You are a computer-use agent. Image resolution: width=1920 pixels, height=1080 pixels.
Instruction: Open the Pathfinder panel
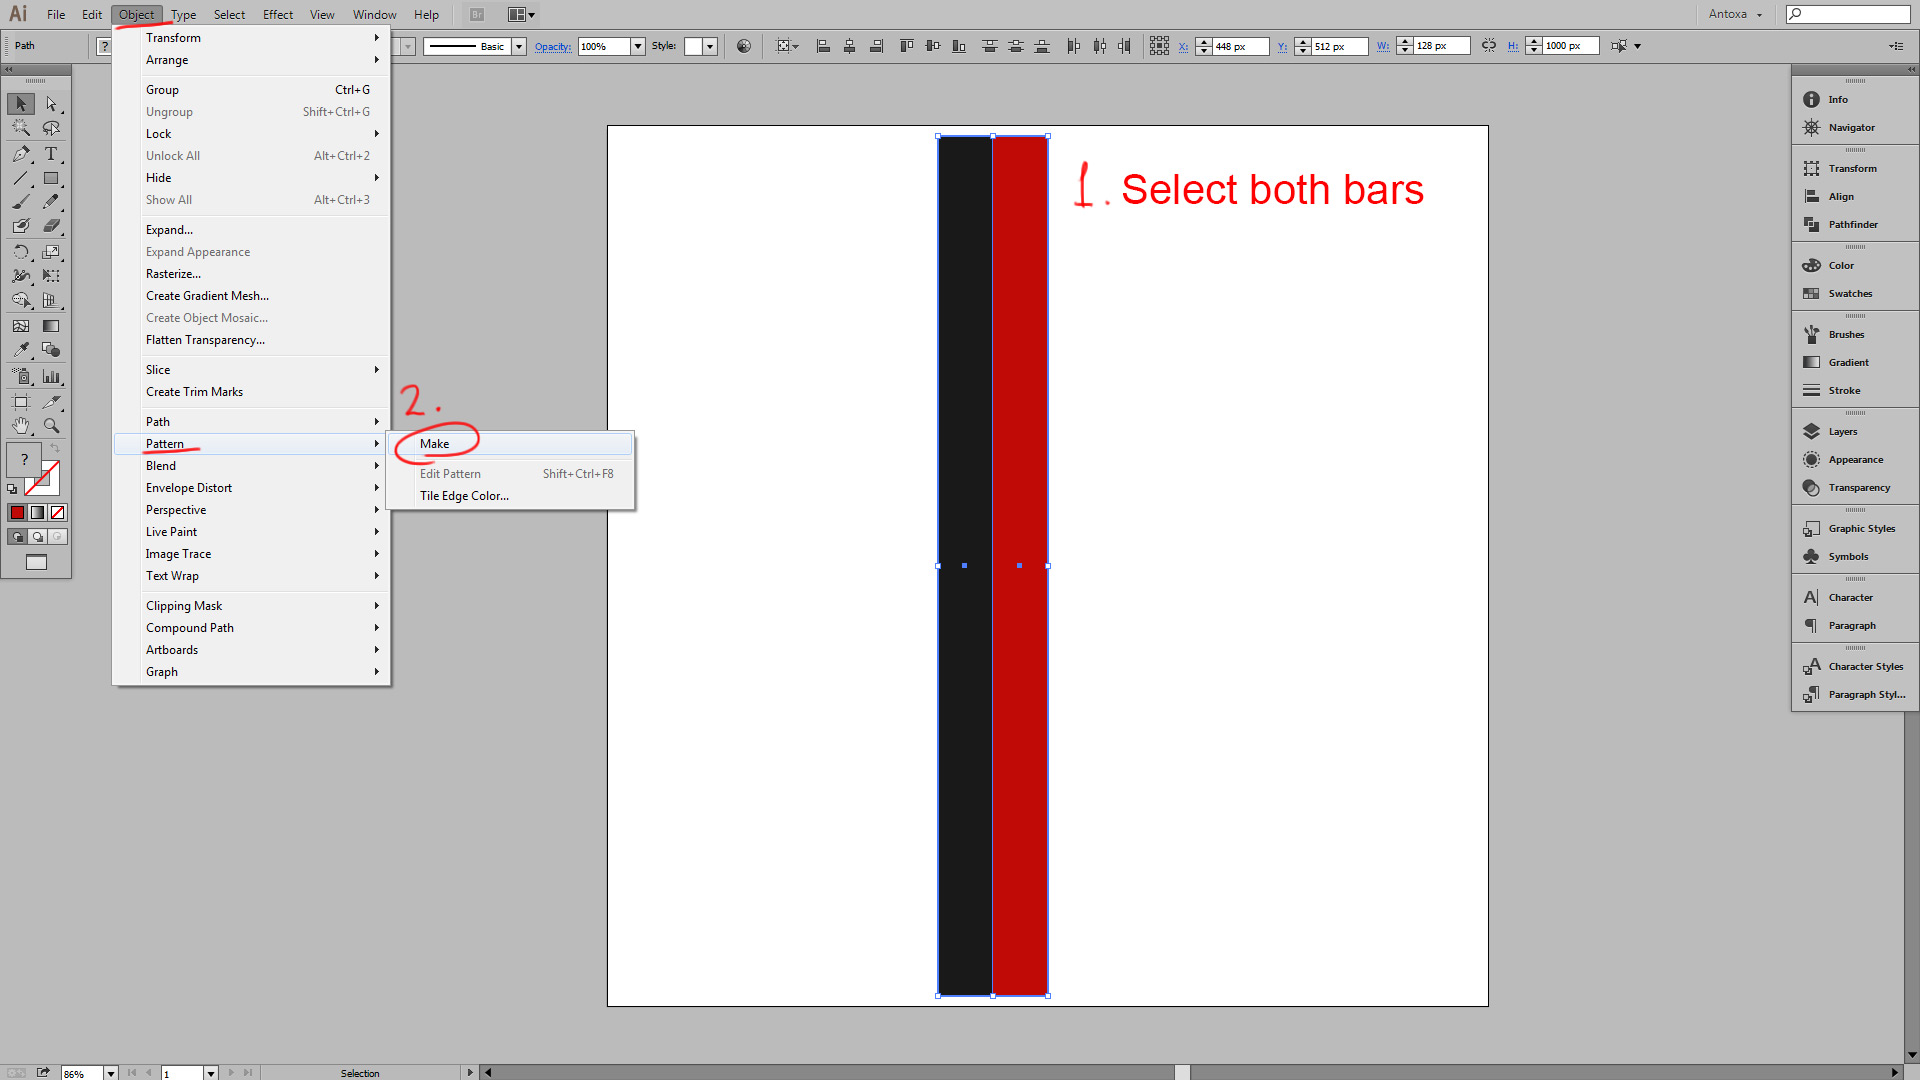[x=1852, y=225]
